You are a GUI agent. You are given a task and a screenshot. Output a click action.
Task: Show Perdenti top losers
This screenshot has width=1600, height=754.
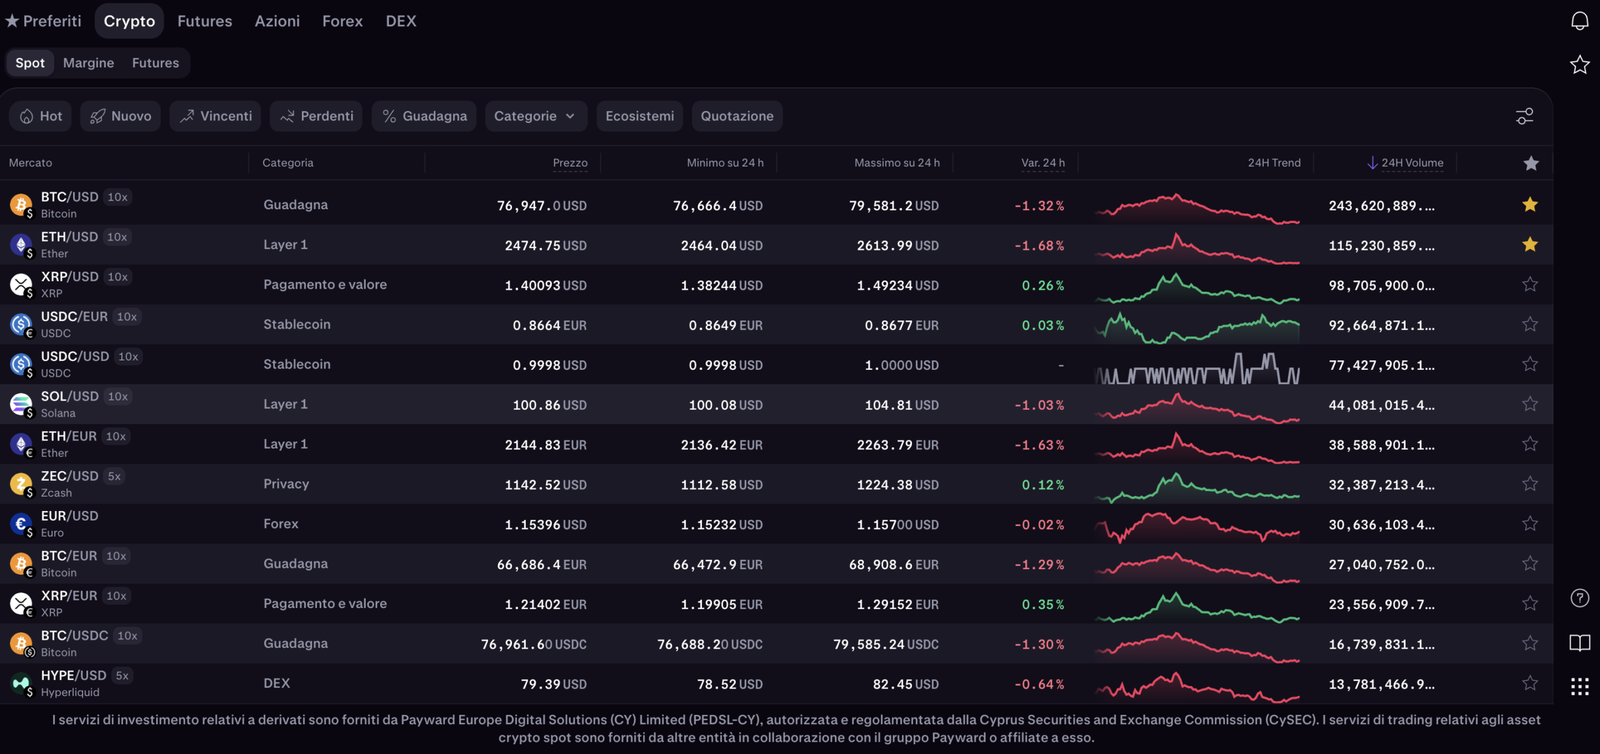[x=316, y=116]
